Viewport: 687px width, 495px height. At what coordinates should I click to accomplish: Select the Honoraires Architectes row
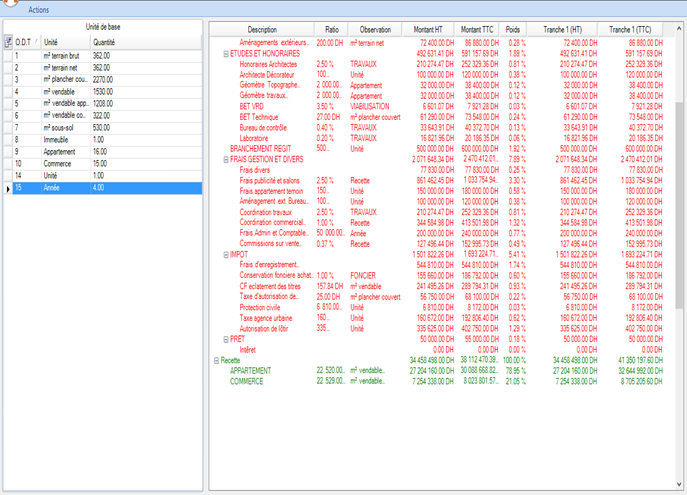coord(275,63)
